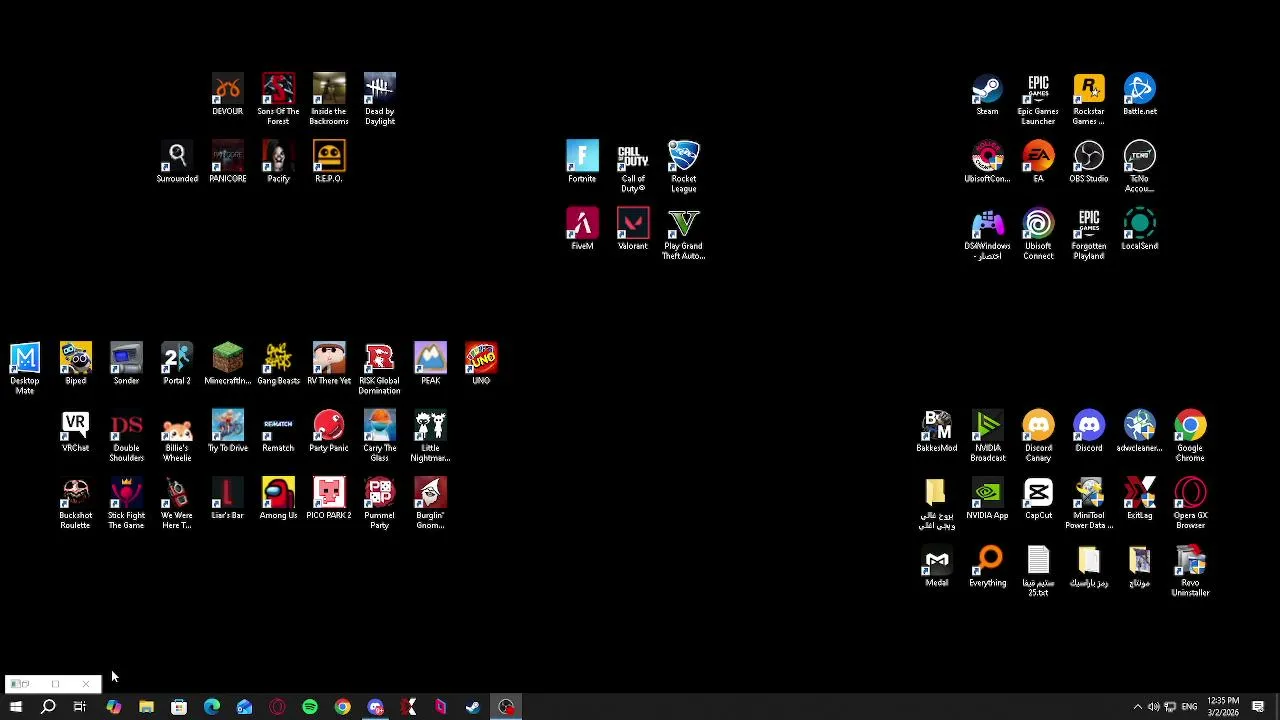Open the Gang Beasts shortcut
Screen dimensions: 1280x720
278,364
